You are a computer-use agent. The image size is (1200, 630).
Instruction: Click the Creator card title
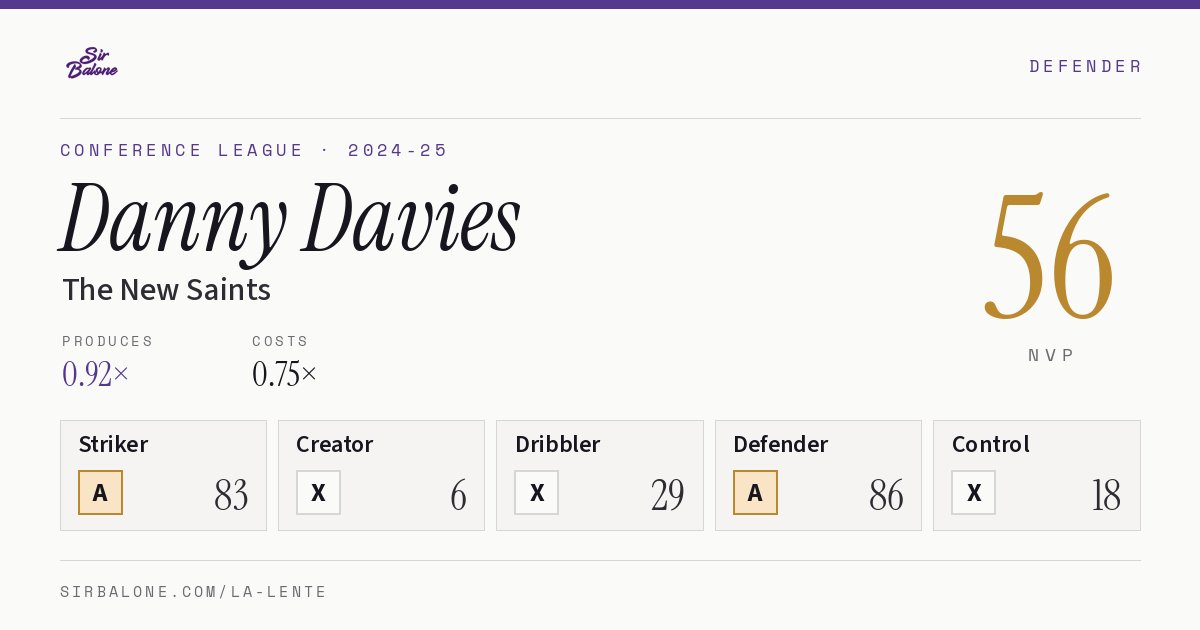pos(334,444)
